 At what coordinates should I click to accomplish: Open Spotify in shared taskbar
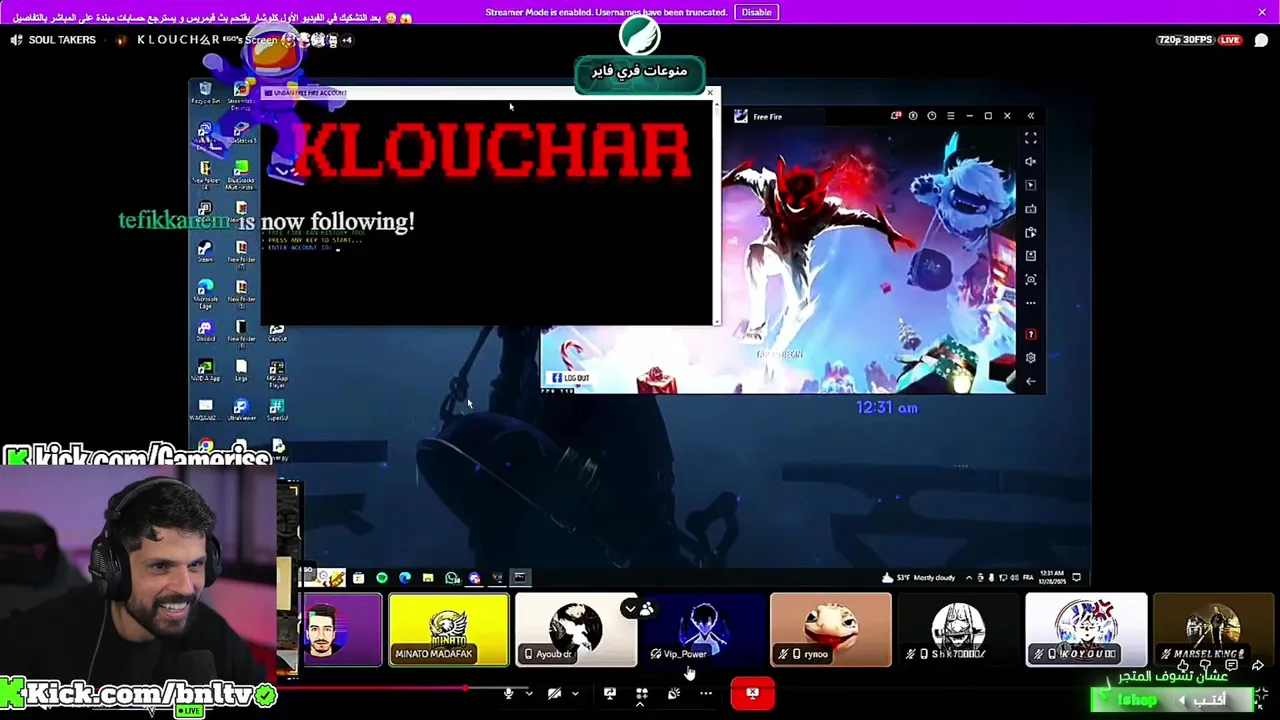[381, 578]
